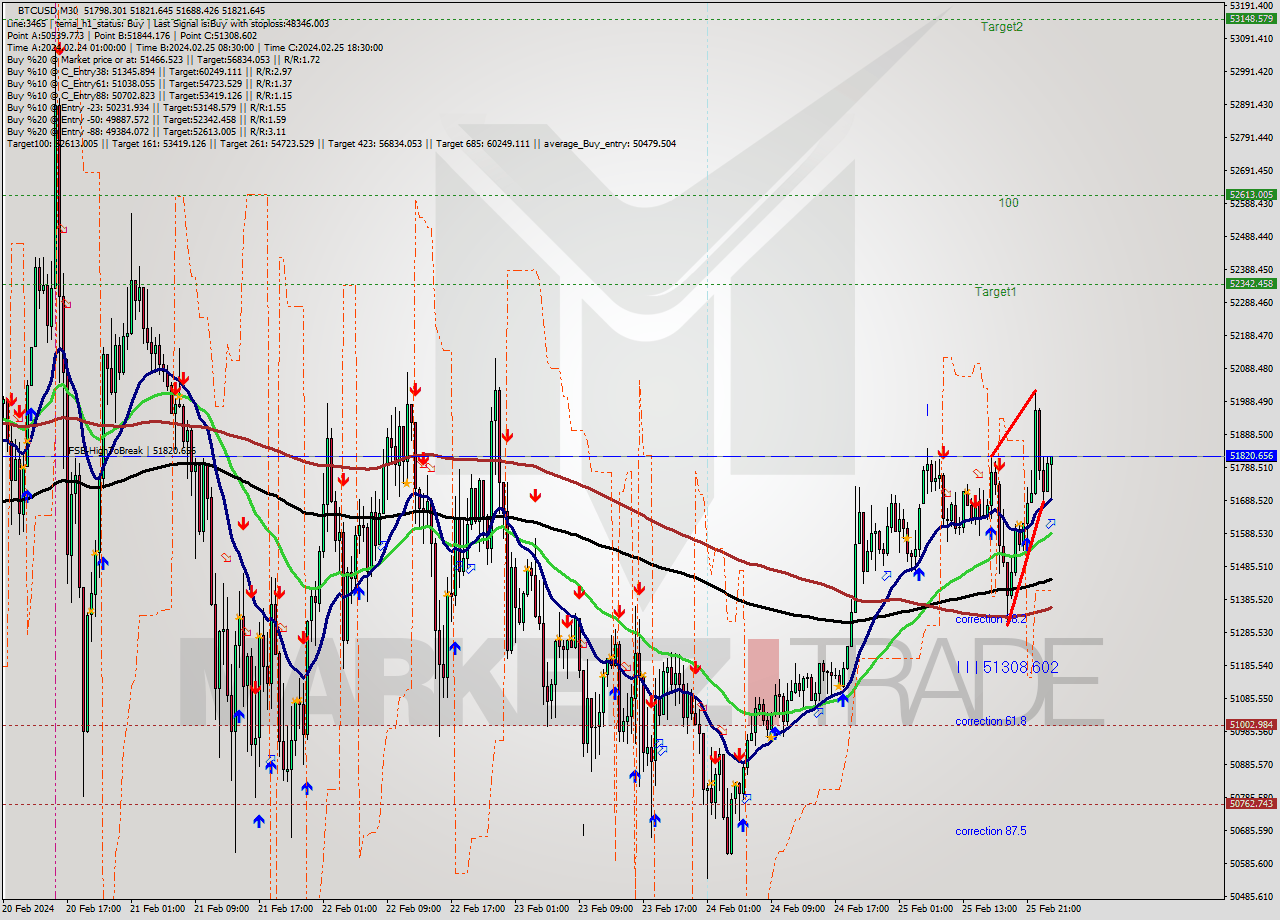
Task: Click the hollow blue up-arrow marker beside the green MA
Action: 1051,522
